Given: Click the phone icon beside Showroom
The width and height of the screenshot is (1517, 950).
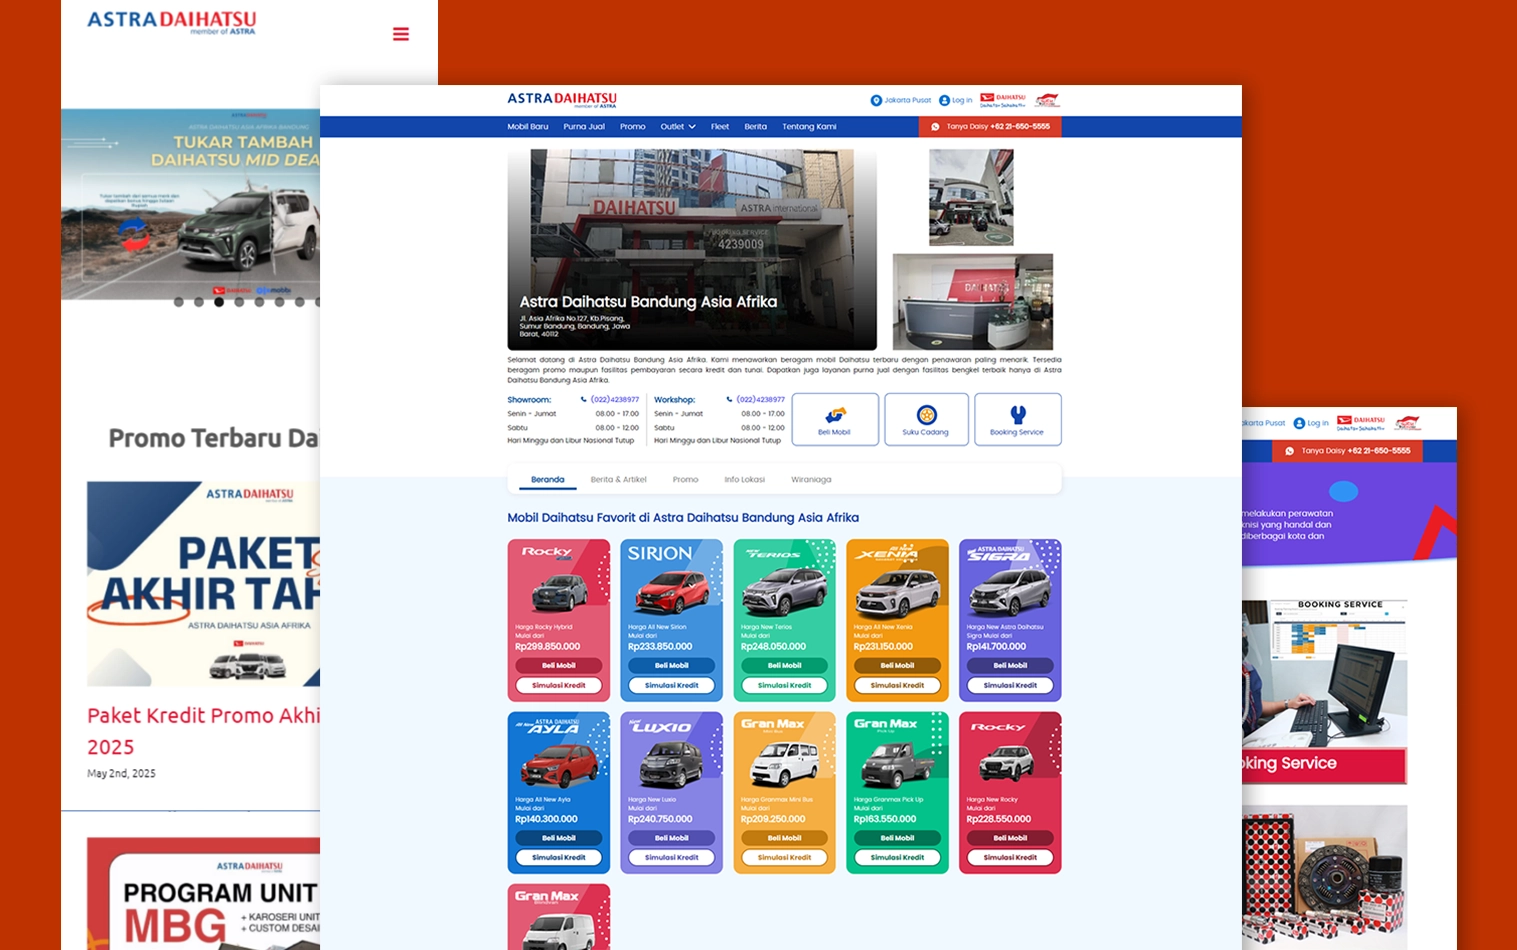Looking at the screenshot, I should 584,399.
